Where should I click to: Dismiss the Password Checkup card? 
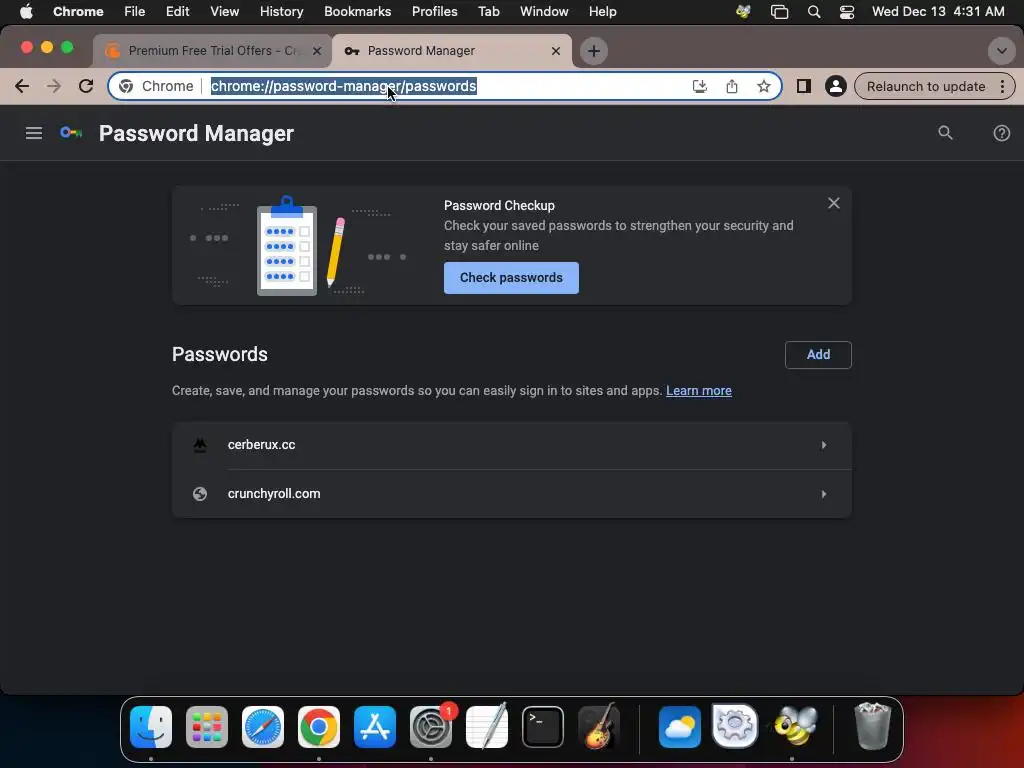coord(834,203)
